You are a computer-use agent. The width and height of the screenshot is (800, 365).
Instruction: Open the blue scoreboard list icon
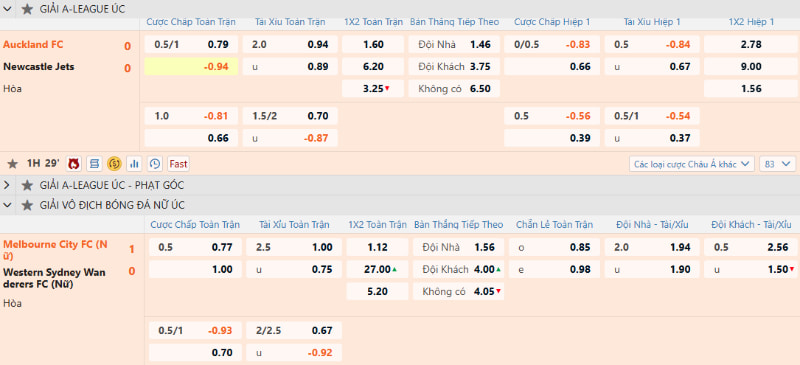point(94,164)
